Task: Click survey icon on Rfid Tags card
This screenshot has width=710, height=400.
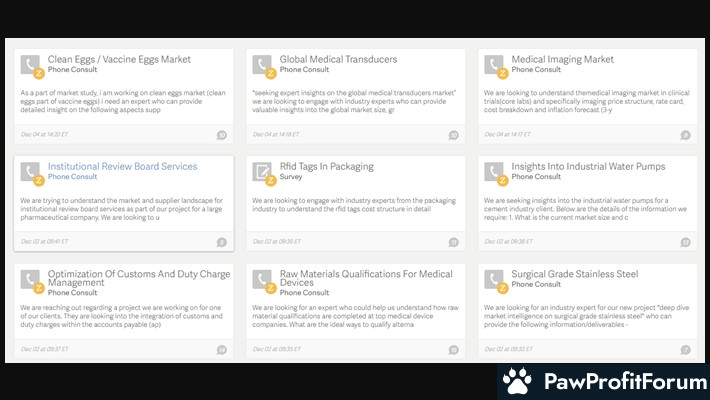Action: coord(262,172)
